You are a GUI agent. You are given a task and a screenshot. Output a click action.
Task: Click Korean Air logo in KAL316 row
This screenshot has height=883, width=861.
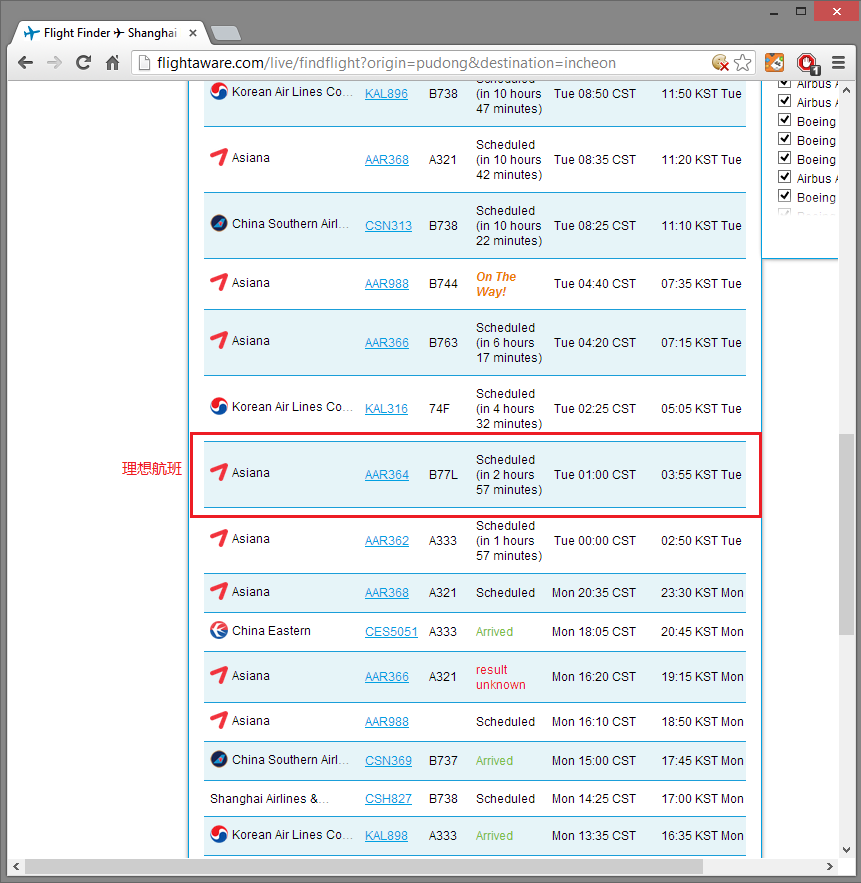pos(219,406)
